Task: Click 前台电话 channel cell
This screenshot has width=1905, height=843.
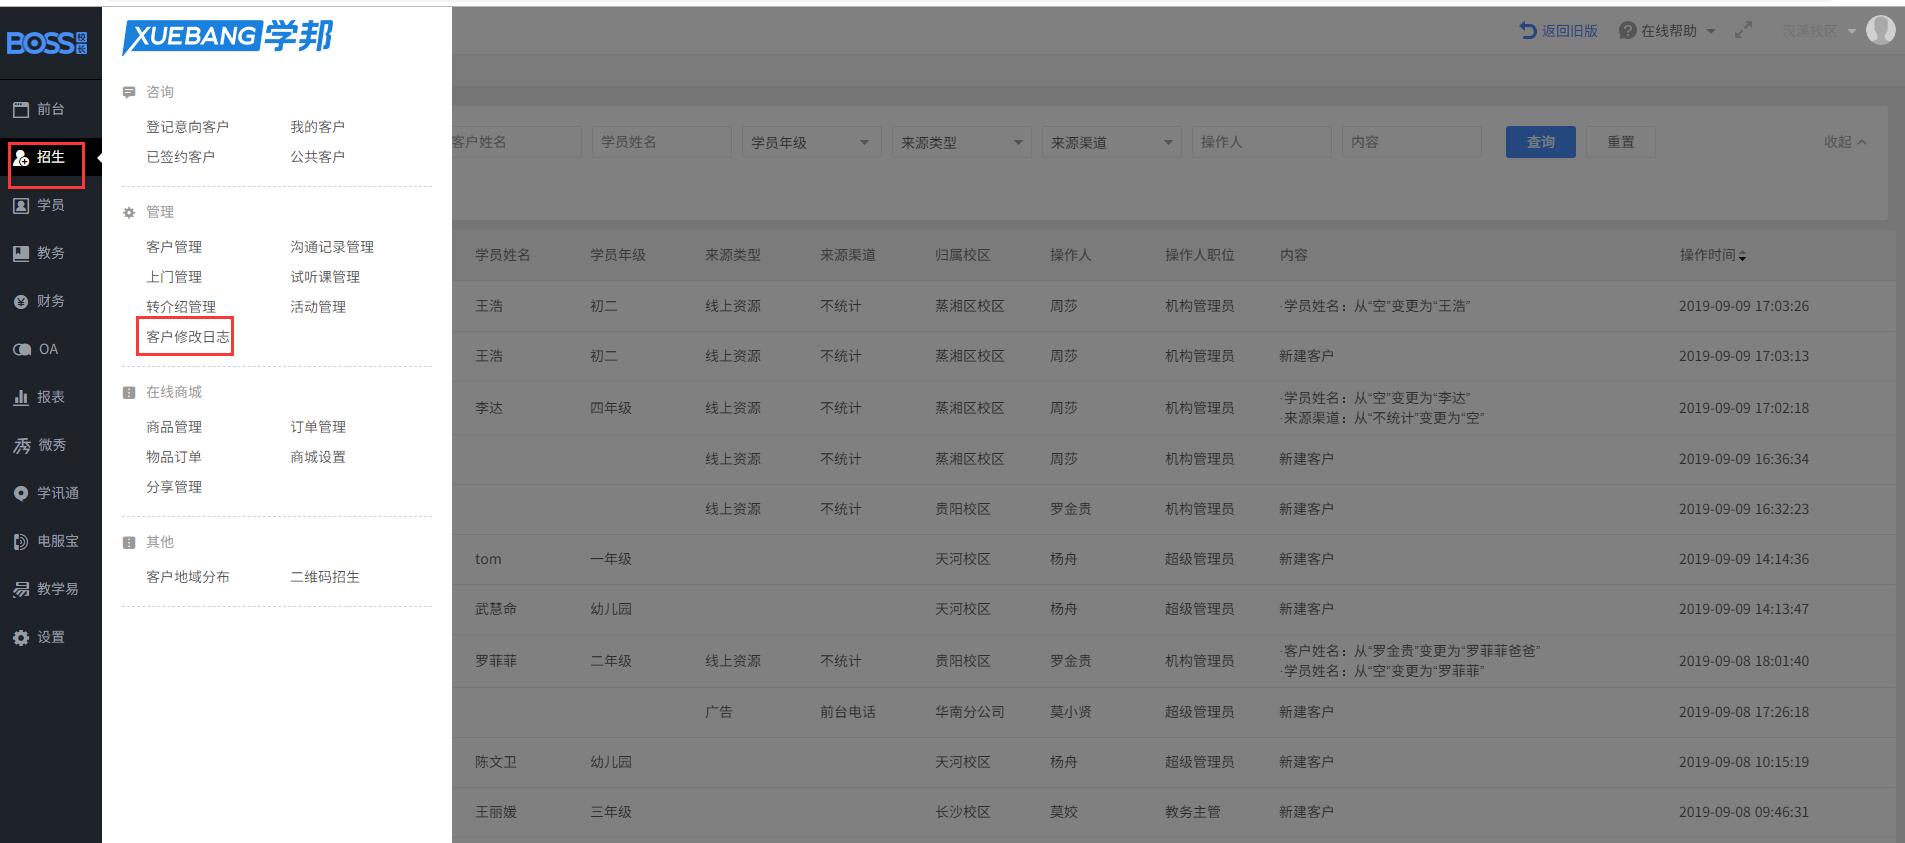Action: click(848, 712)
